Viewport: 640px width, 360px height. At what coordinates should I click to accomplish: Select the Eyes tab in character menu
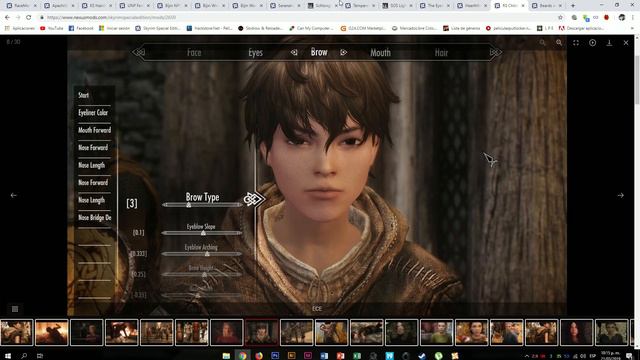coord(256,53)
